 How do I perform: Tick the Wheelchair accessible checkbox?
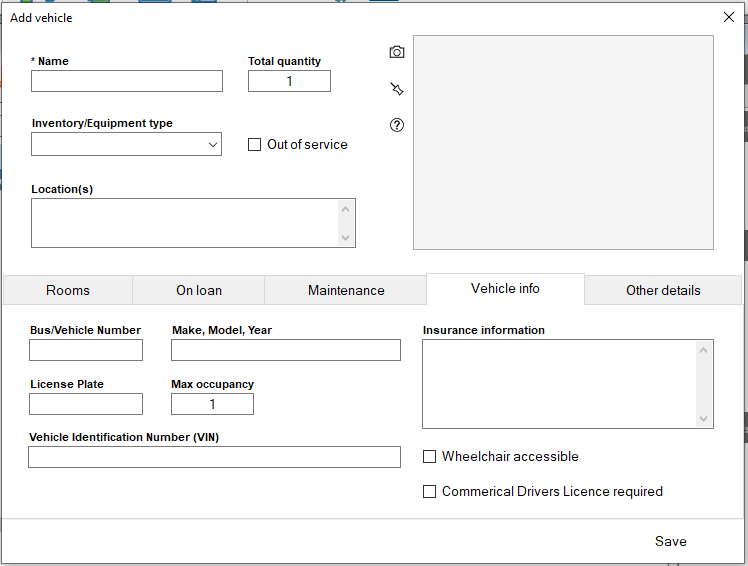(x=430, y=457)
